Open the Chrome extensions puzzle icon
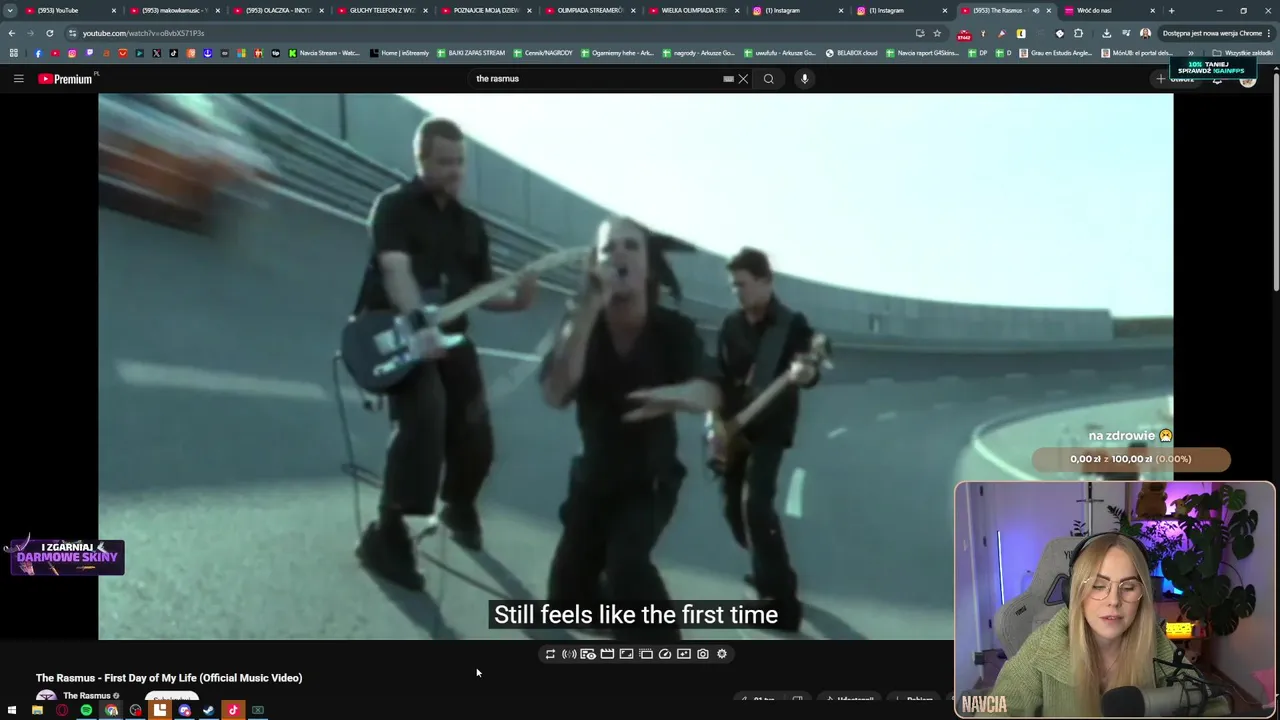Screen dimensions: 1280x720 tap(1078, 33)
